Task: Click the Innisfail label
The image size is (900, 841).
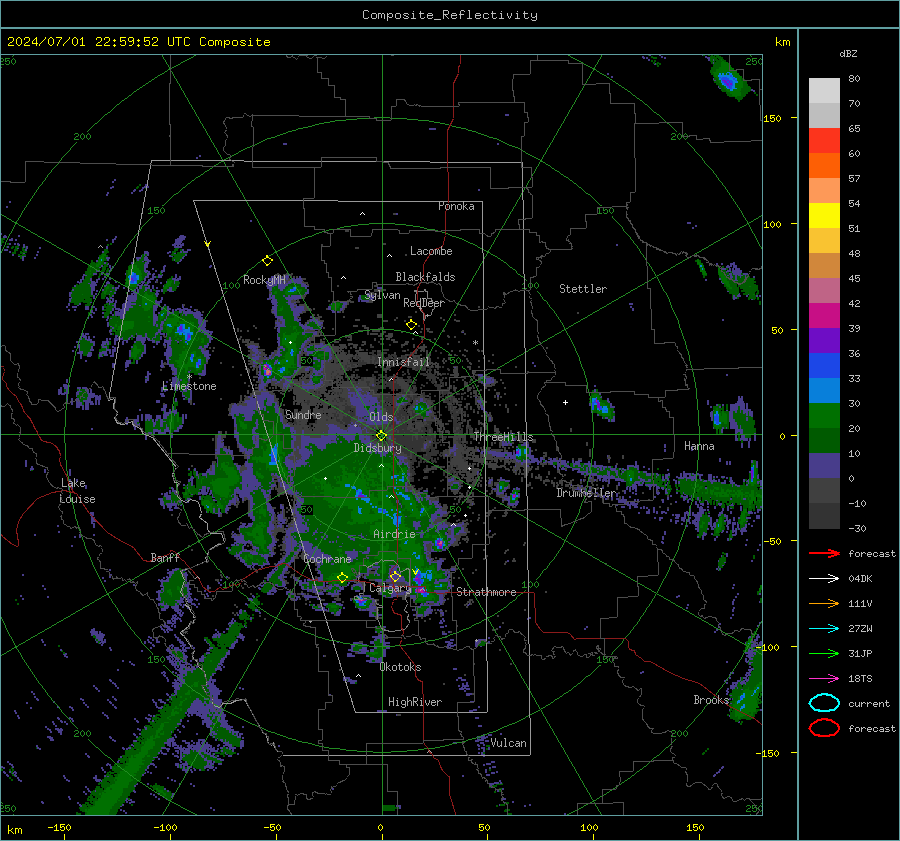Action: click(x=403, y=362)
